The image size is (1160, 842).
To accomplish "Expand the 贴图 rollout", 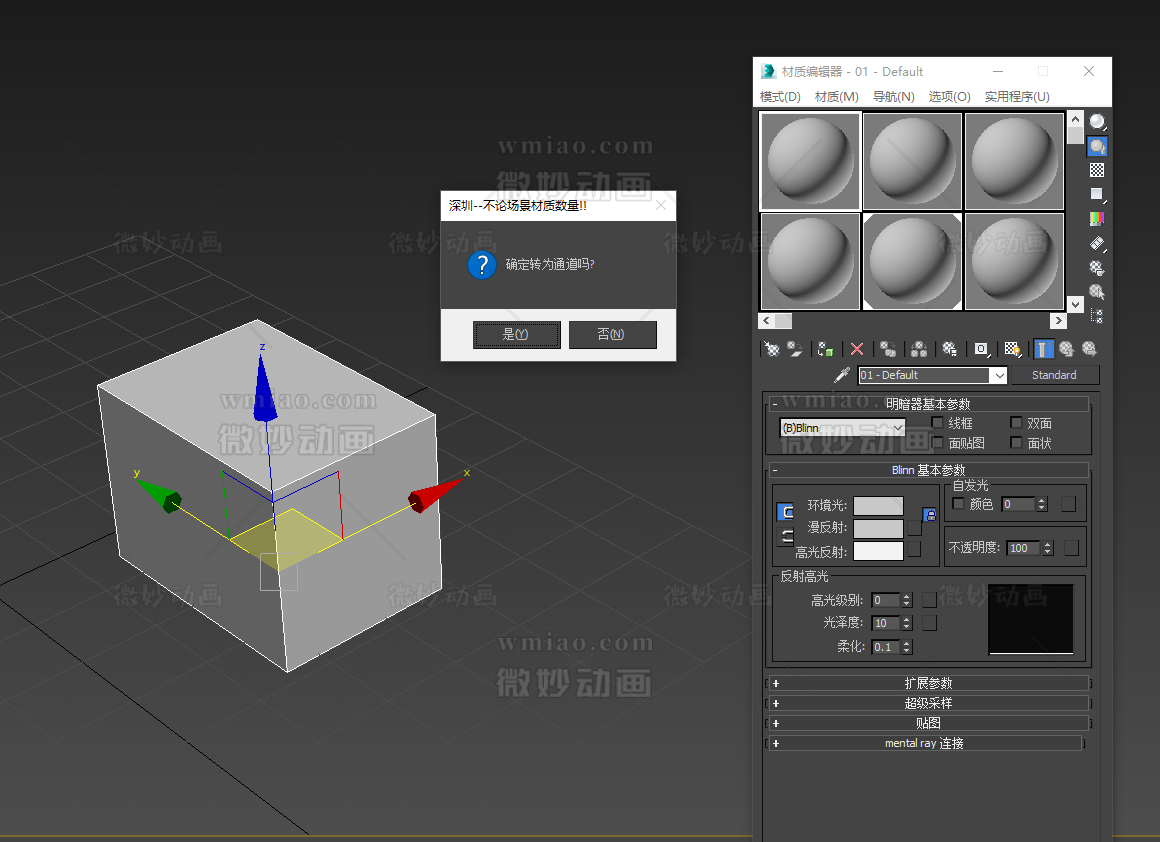I will 930,722.
